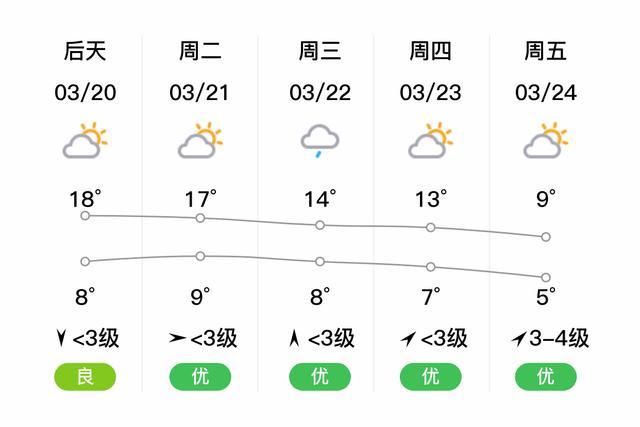Click the 03/23 date label
Screen dimensions: 640x427
coord(431,93)
